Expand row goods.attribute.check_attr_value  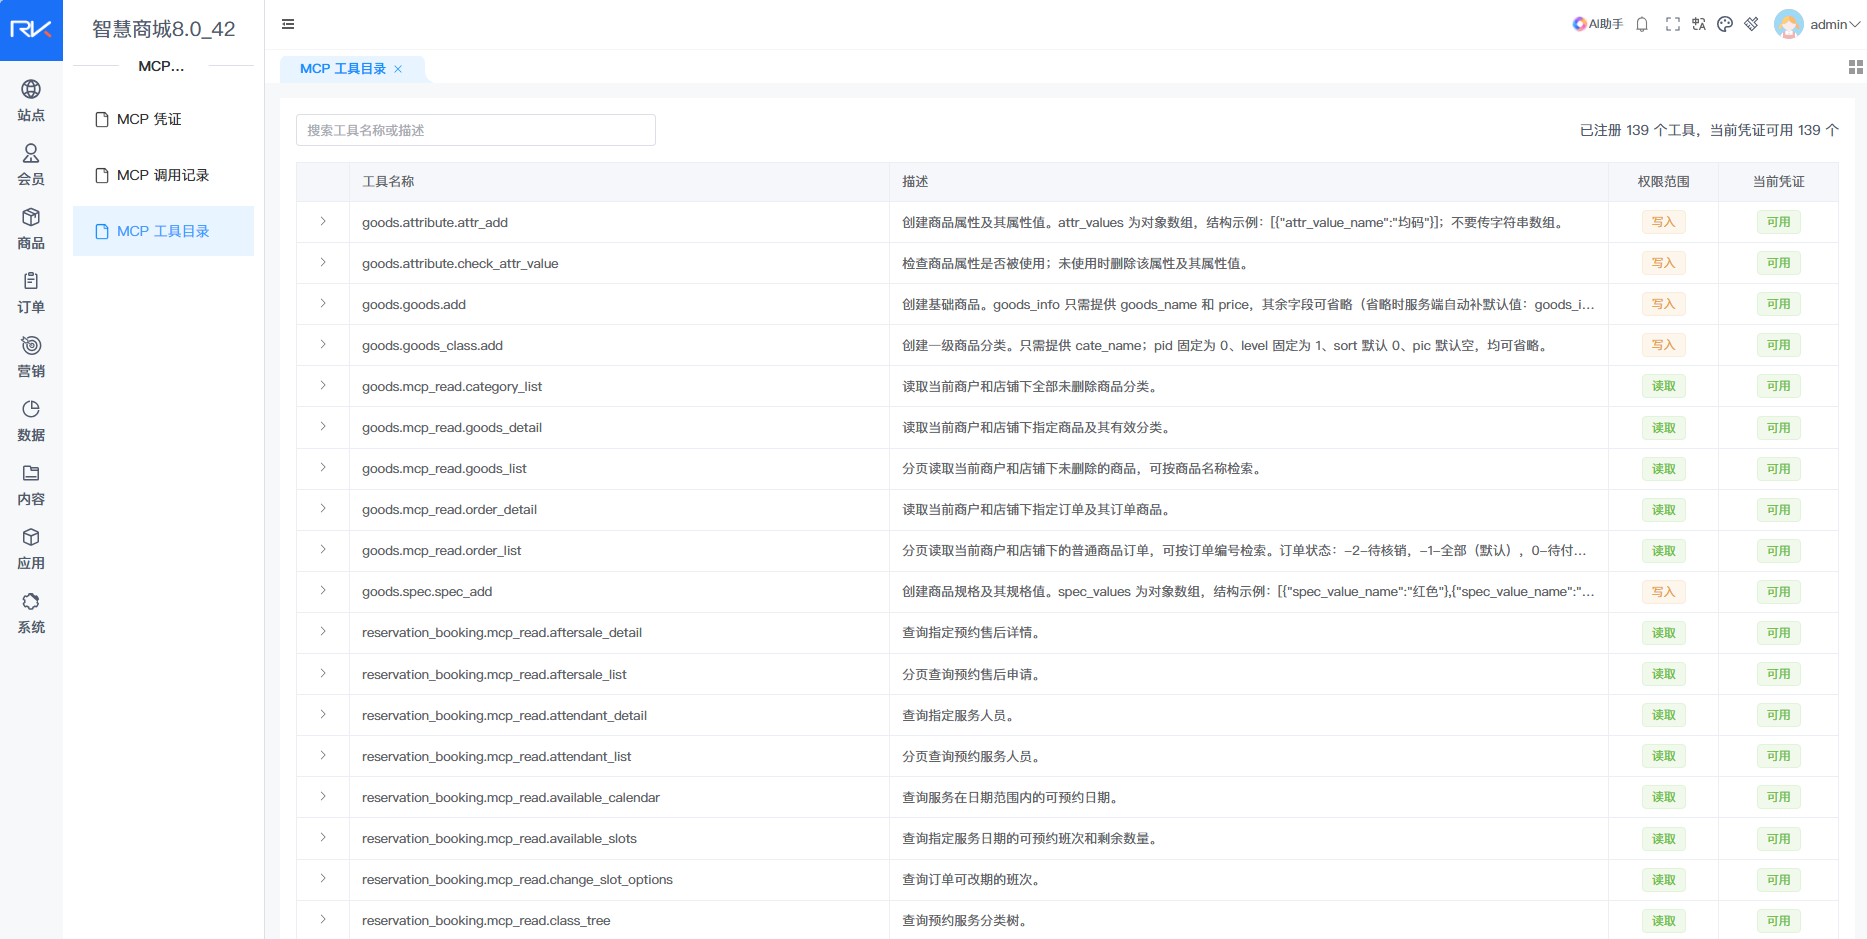(323, 262)
